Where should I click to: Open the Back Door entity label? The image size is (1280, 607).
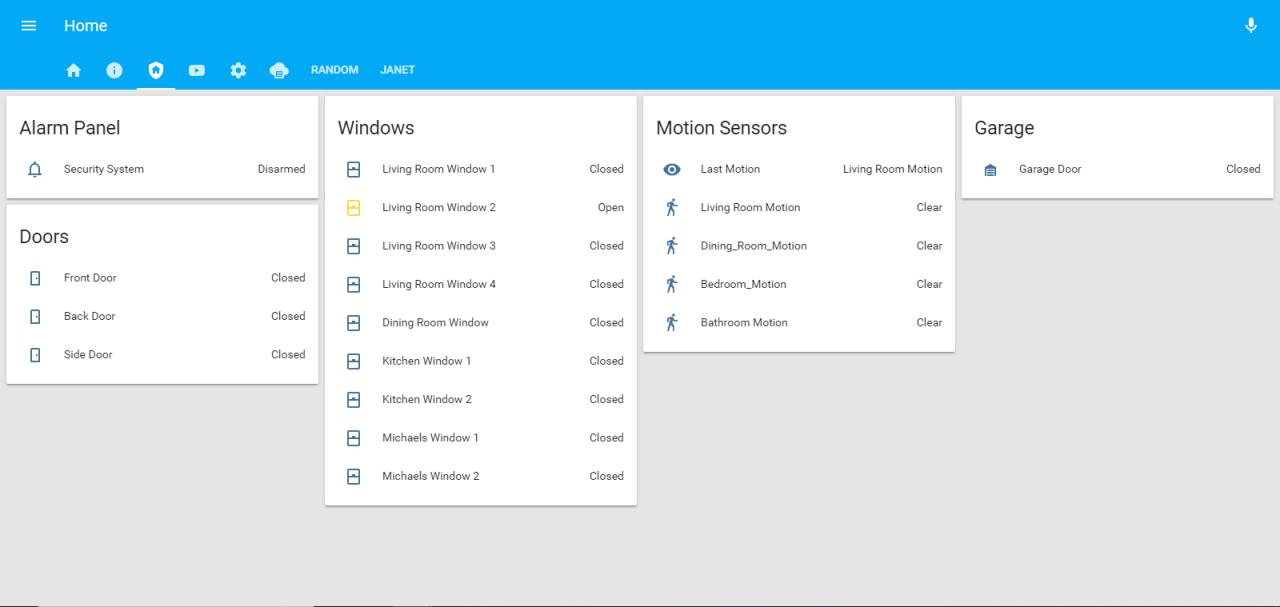(x=89, y=316)
